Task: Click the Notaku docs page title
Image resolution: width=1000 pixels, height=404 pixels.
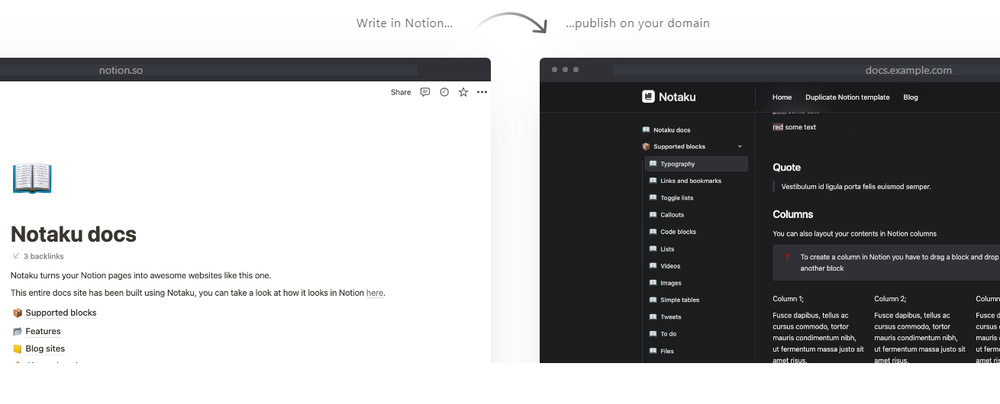Action: 73,234
